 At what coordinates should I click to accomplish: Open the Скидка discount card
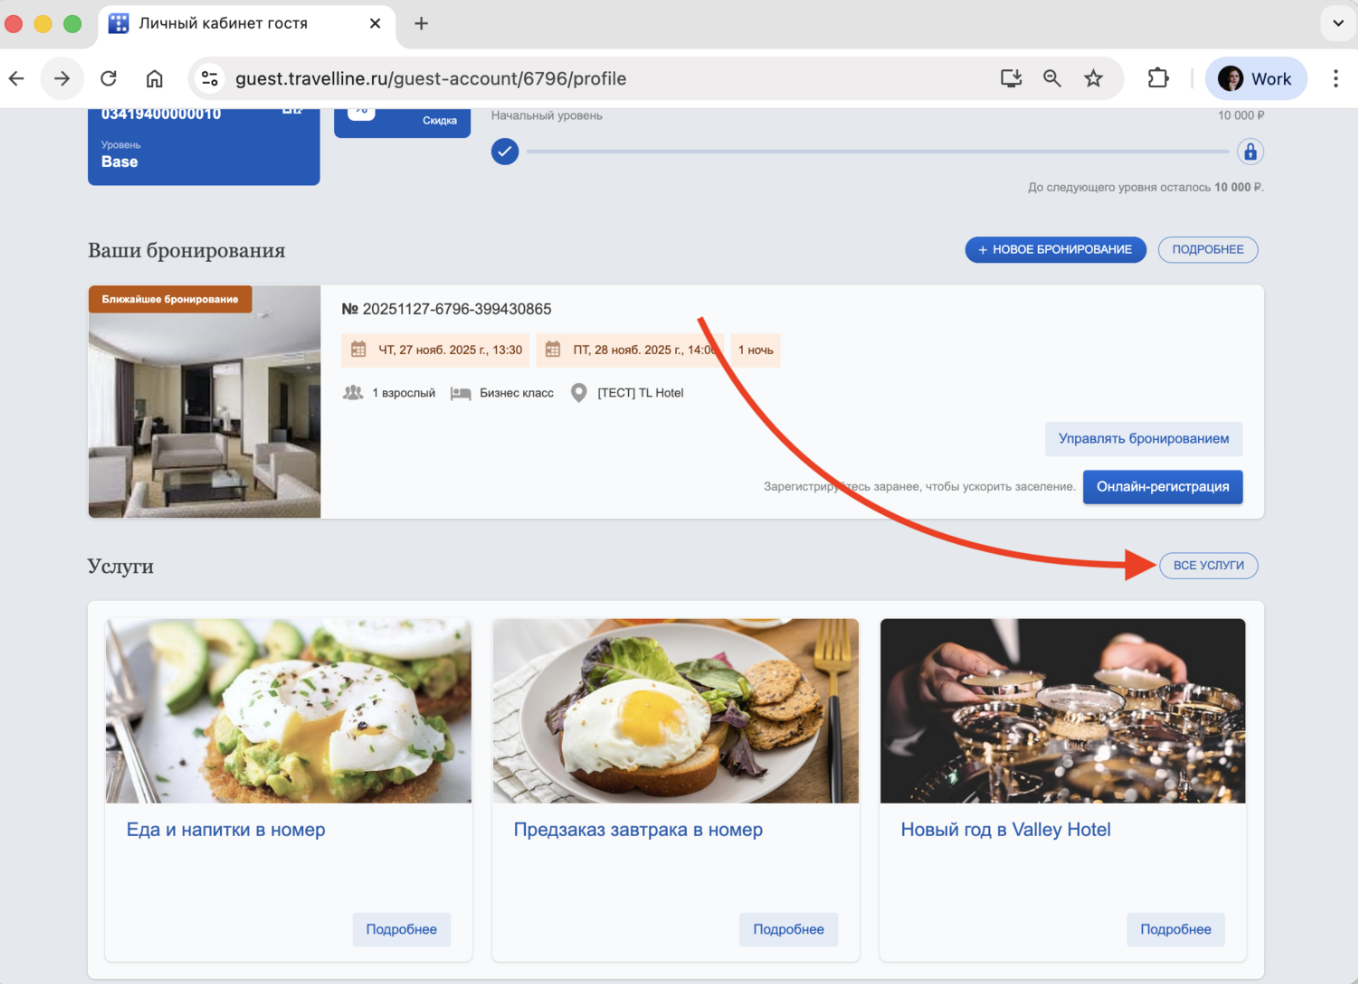point(402,123)
